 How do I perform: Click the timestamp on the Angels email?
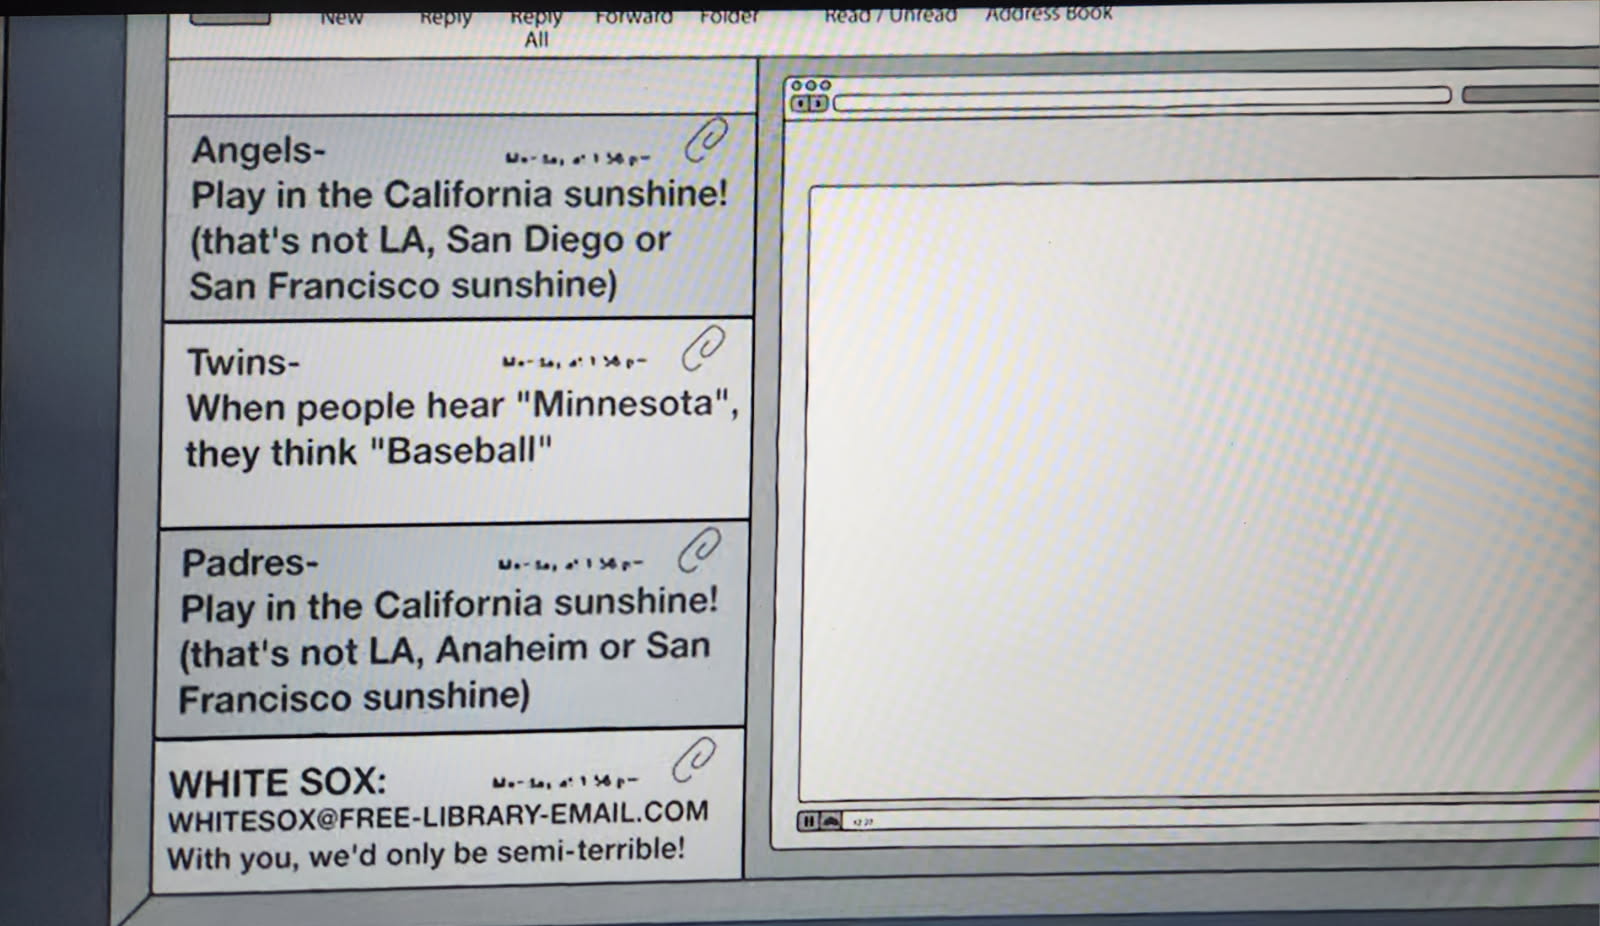coord(578,158)
